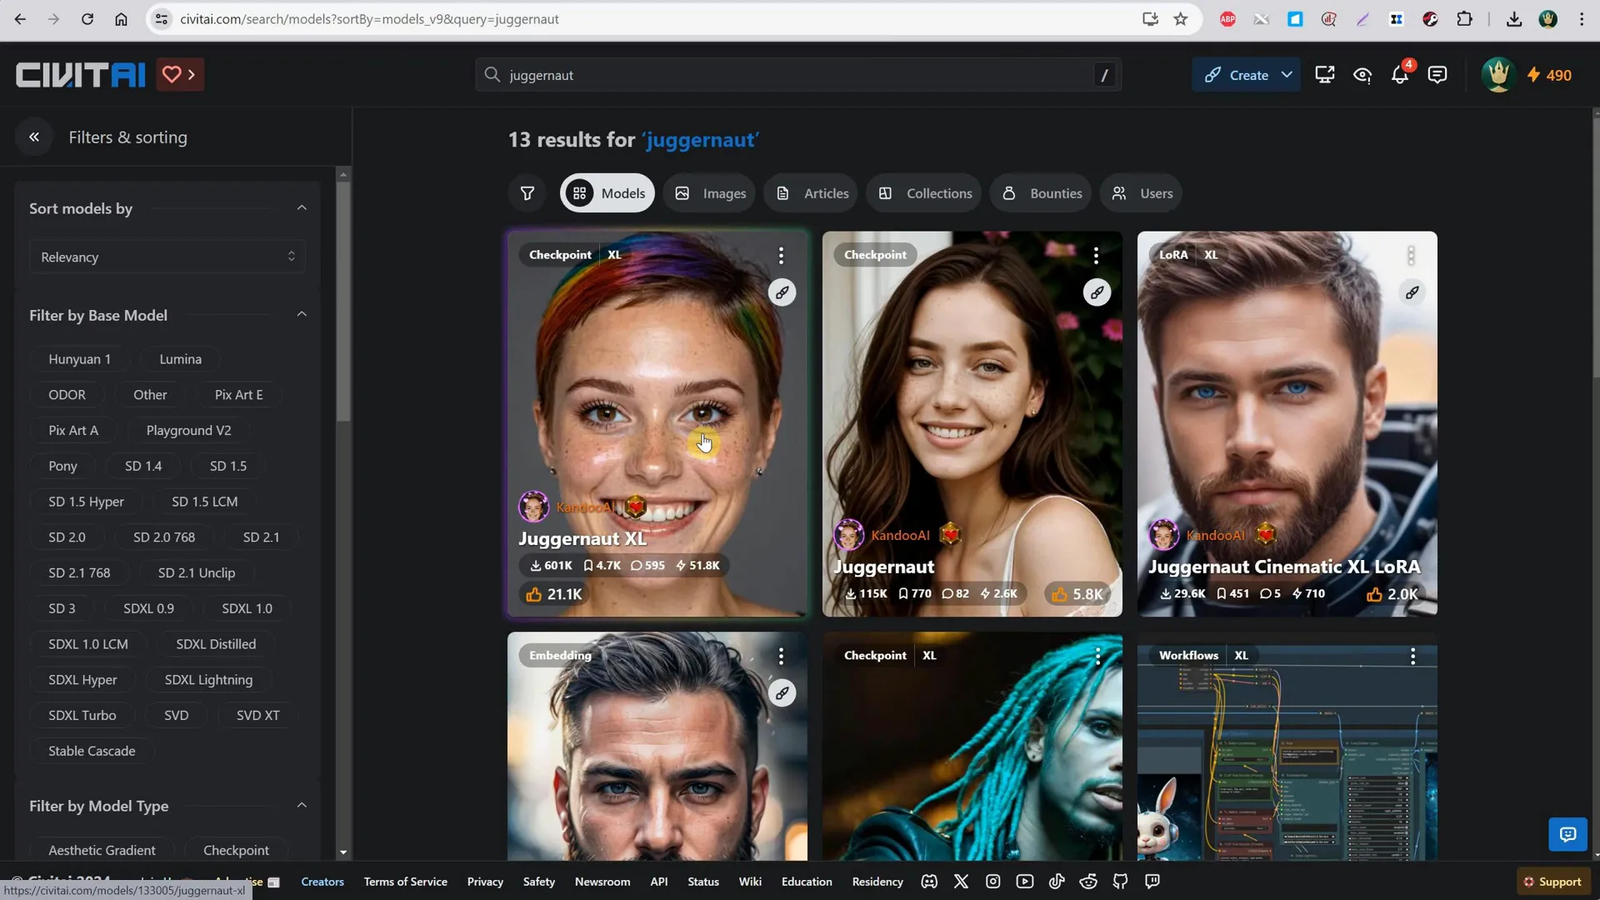Toggle the Aesthetic Gradient model type filter
Viewport: 1600px width, 900px height.
[x=102, y=850]
